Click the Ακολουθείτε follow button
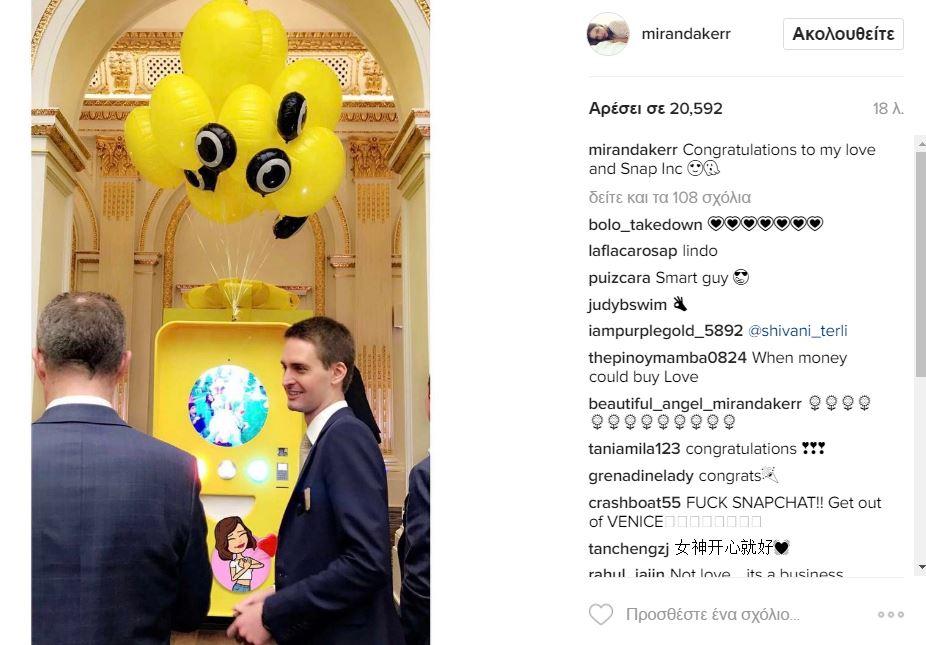The height and width of the screenshot is (645, 926). pos(843,34)
